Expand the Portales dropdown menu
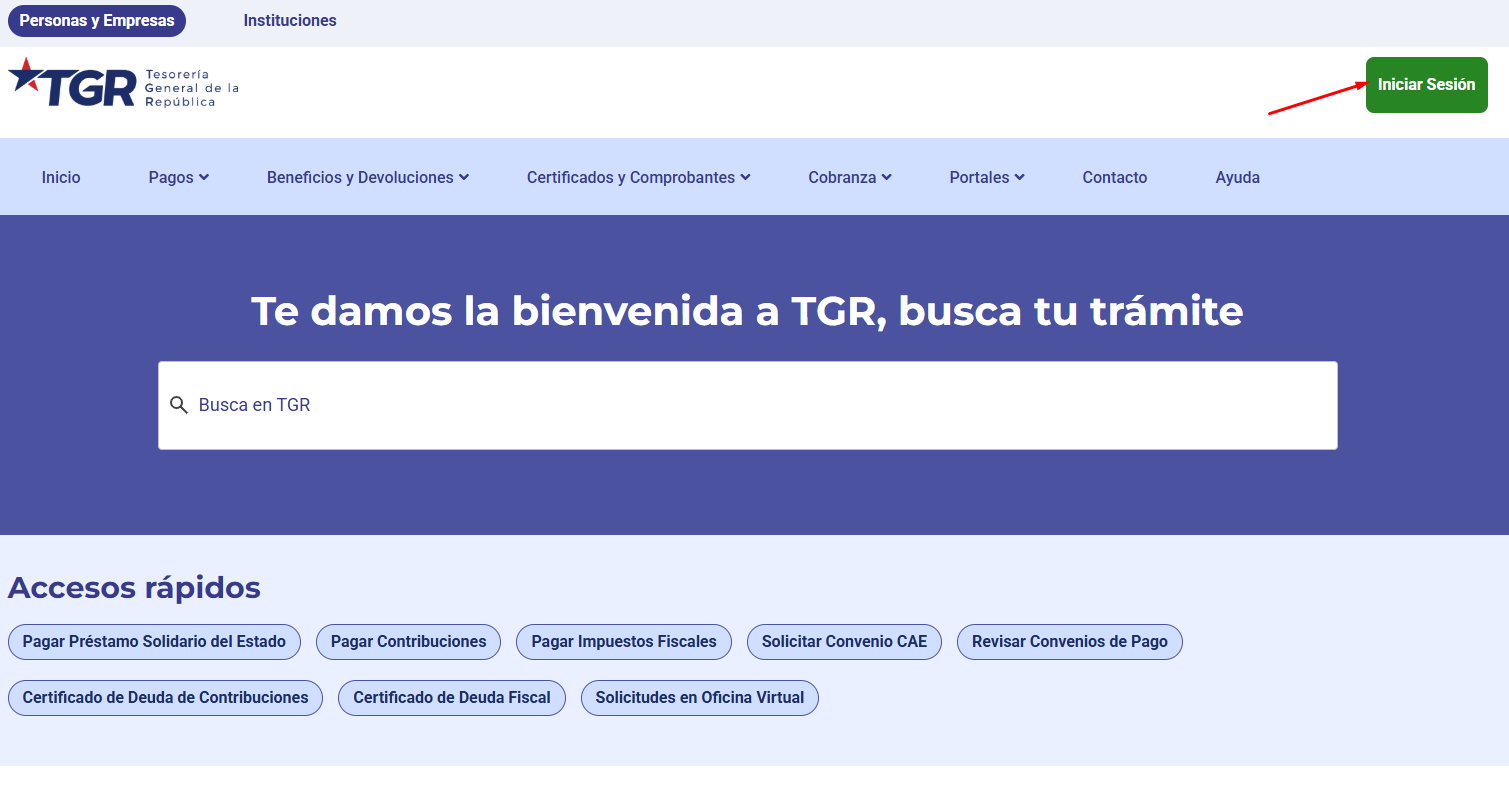This screenshot has width=1509, height=787. [x=987, y=177]
